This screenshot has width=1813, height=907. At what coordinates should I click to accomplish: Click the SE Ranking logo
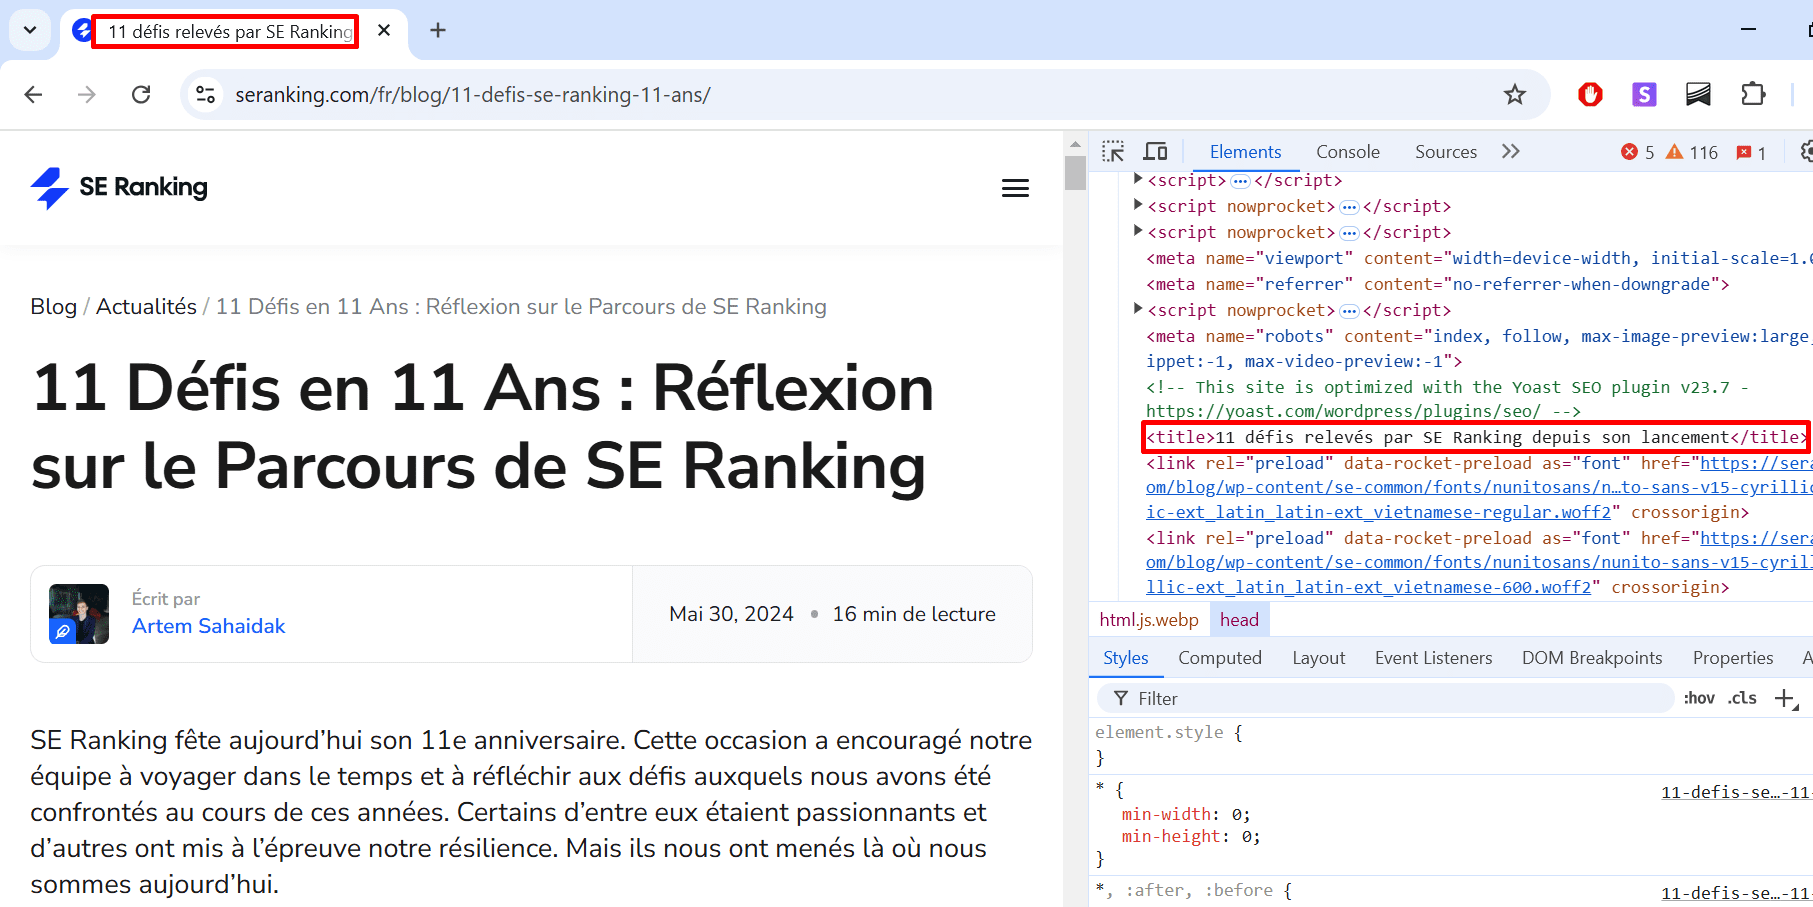(119, 187)
